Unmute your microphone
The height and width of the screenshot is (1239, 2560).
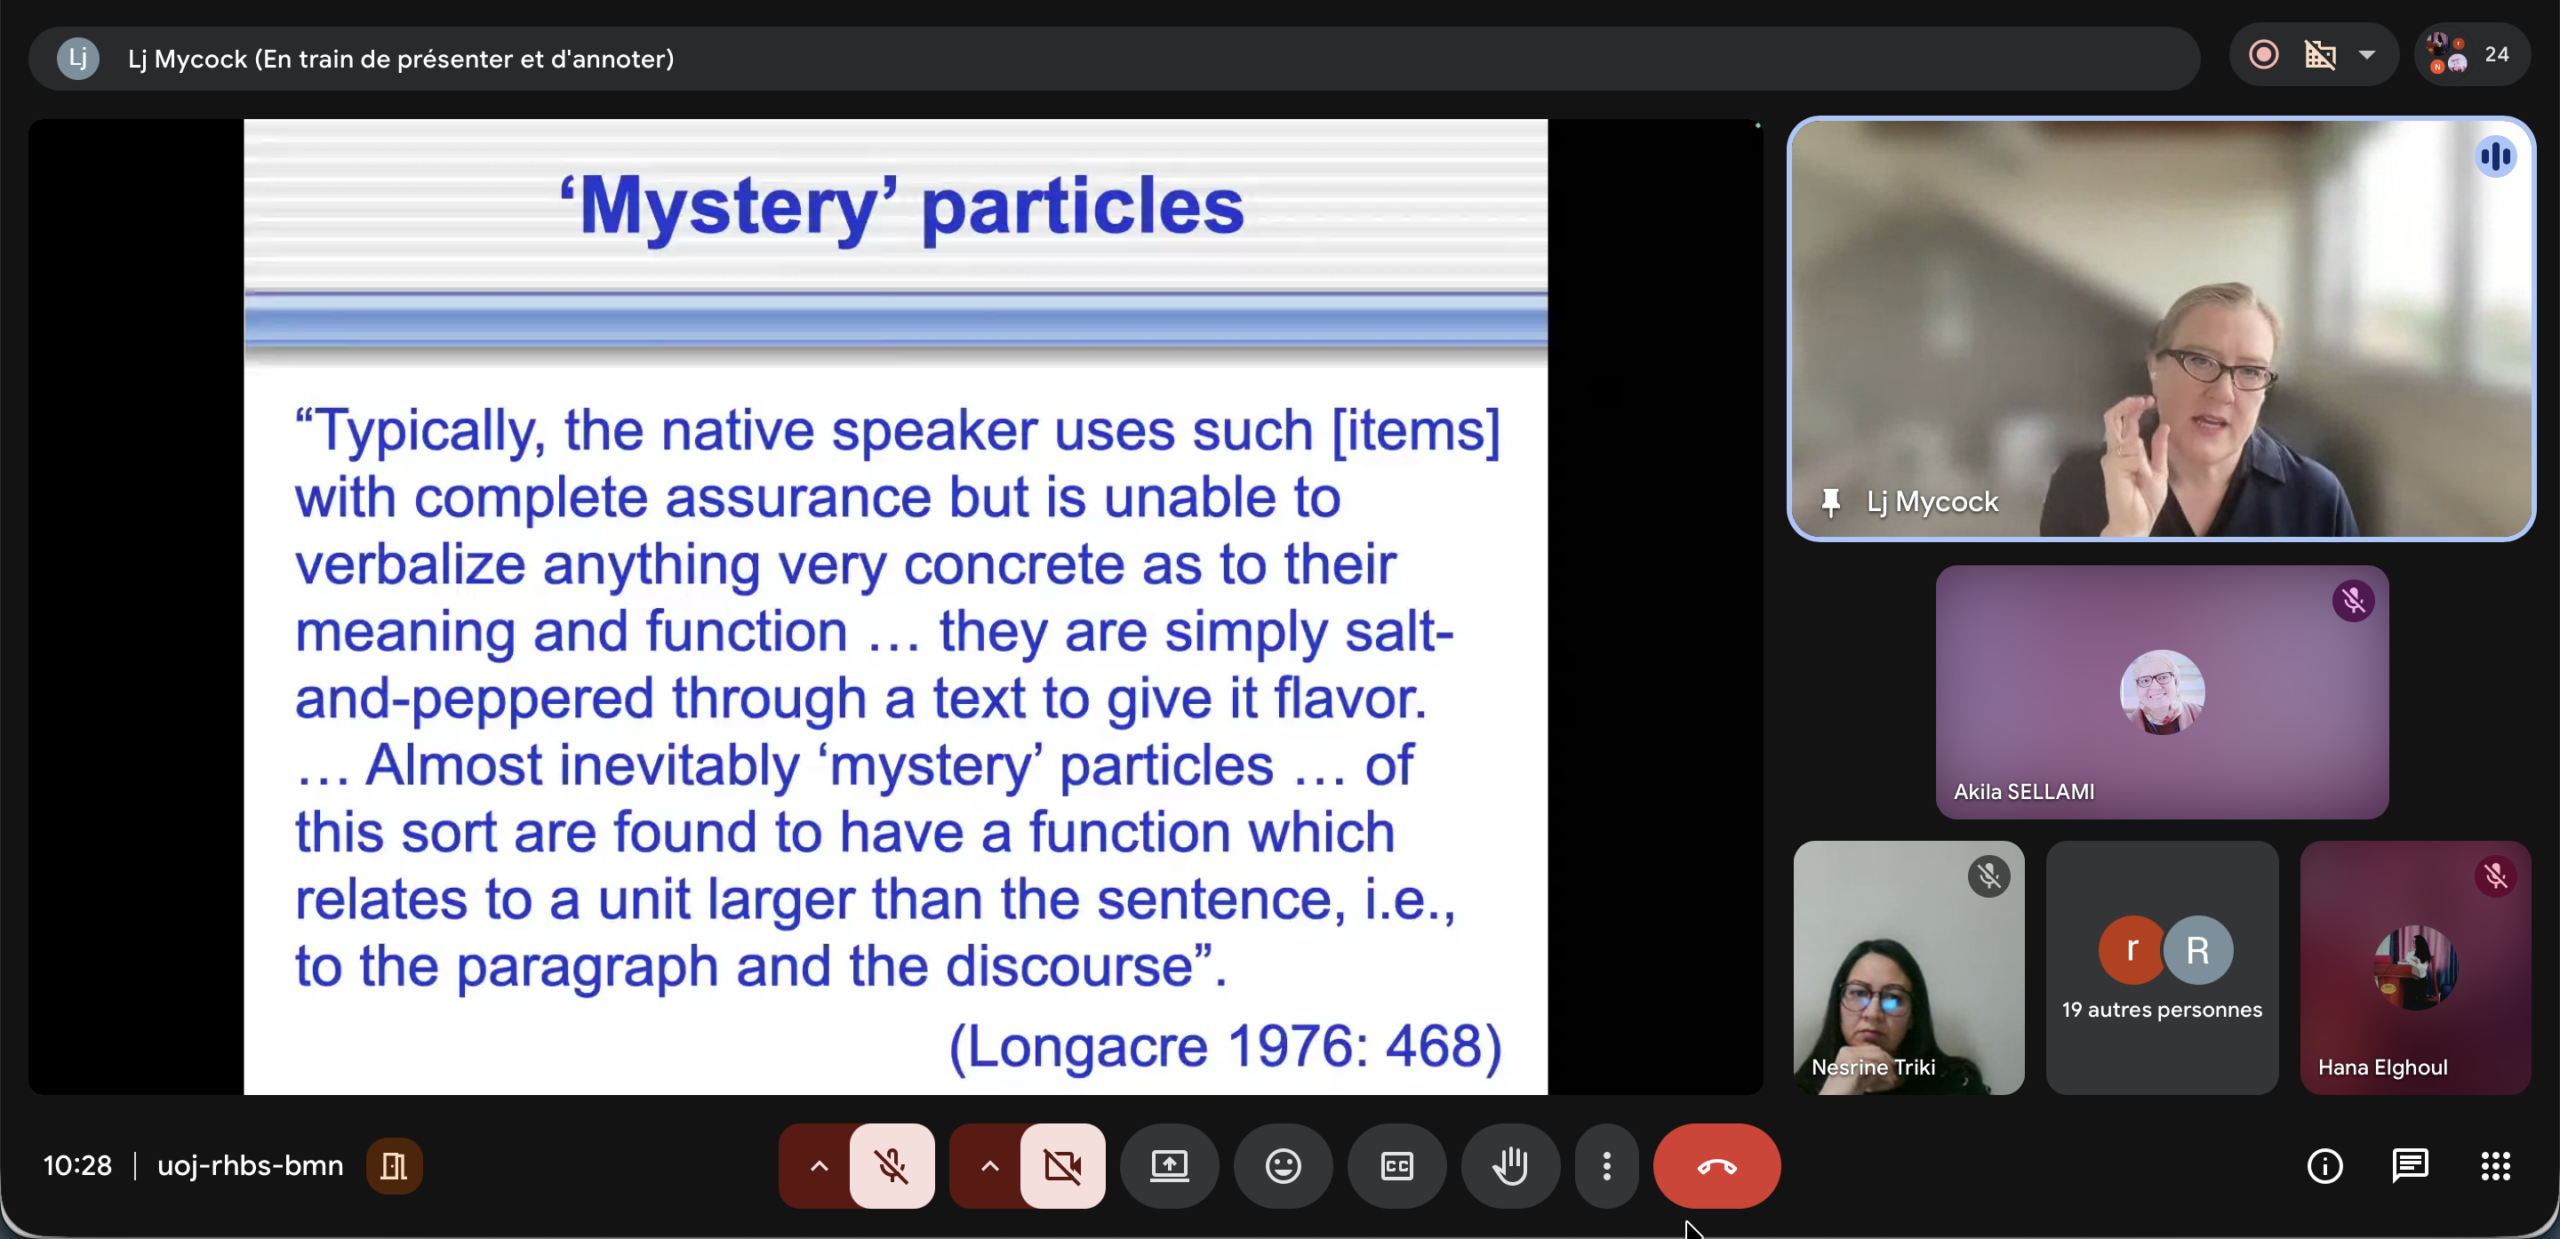click(x=891, y=1166)
